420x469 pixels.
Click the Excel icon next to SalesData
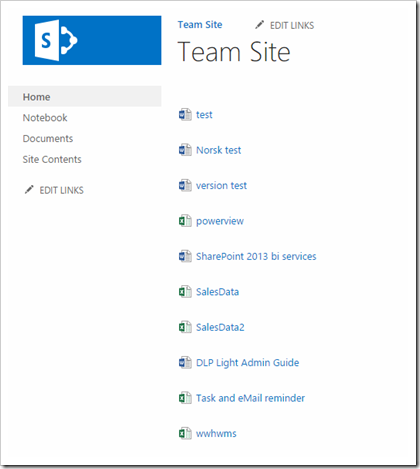point(185,292)
